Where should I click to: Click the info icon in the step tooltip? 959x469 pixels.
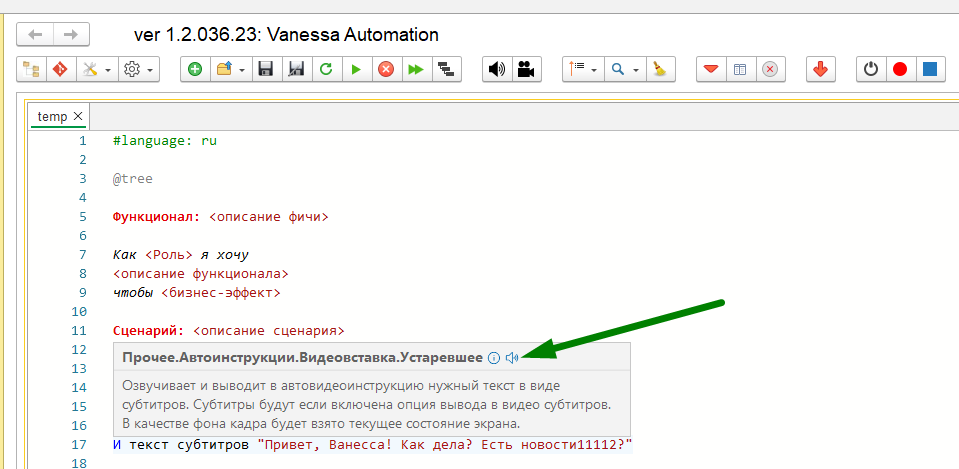(494, 358)
